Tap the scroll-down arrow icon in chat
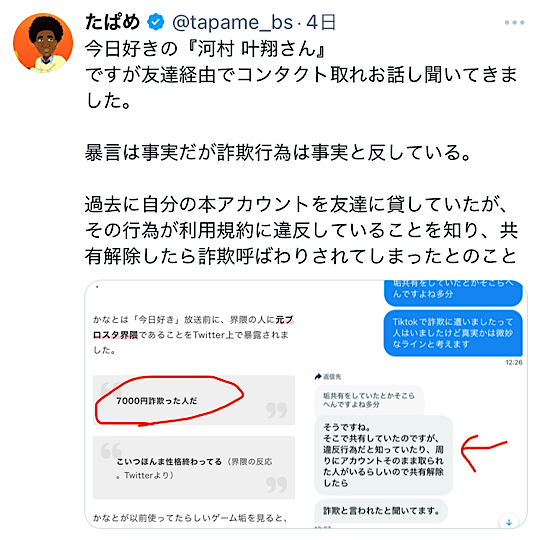 tap(509, 522)
